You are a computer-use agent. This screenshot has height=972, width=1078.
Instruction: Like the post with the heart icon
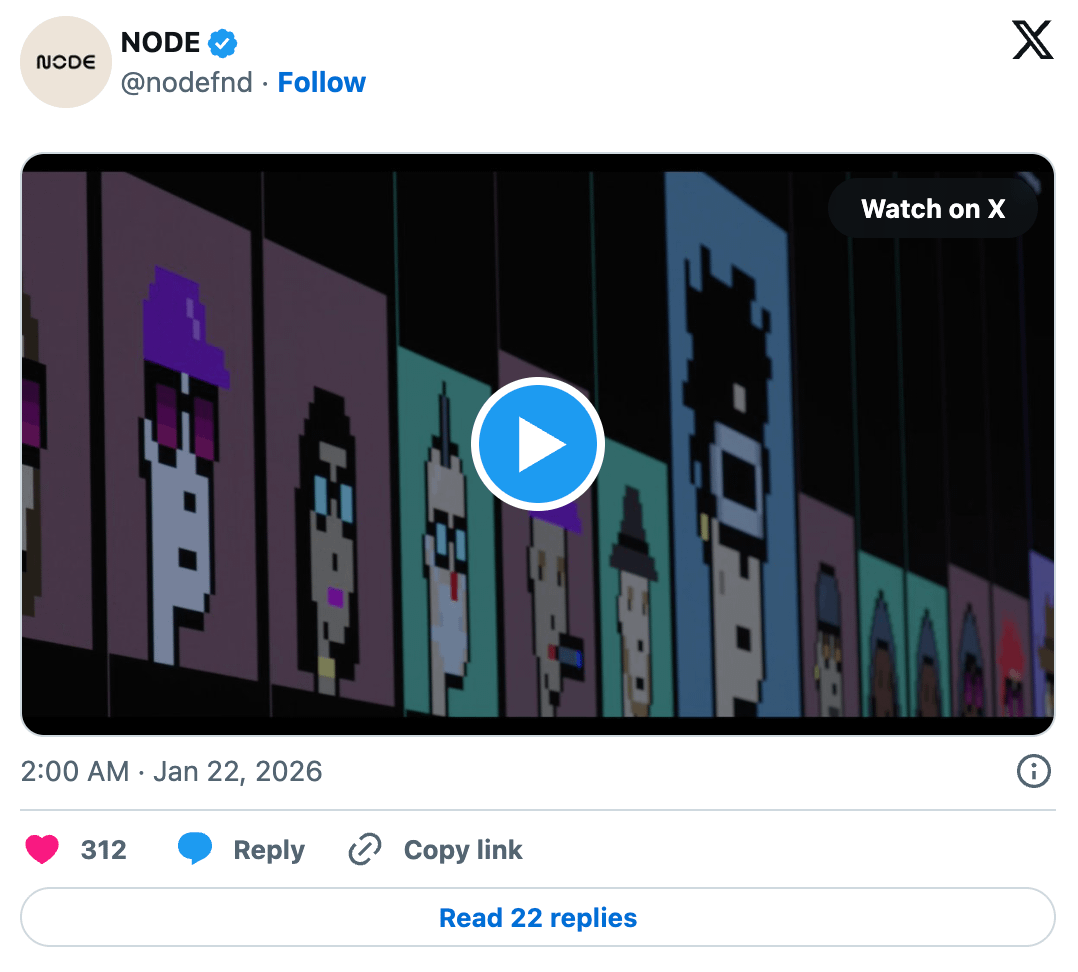pos(42,850)
